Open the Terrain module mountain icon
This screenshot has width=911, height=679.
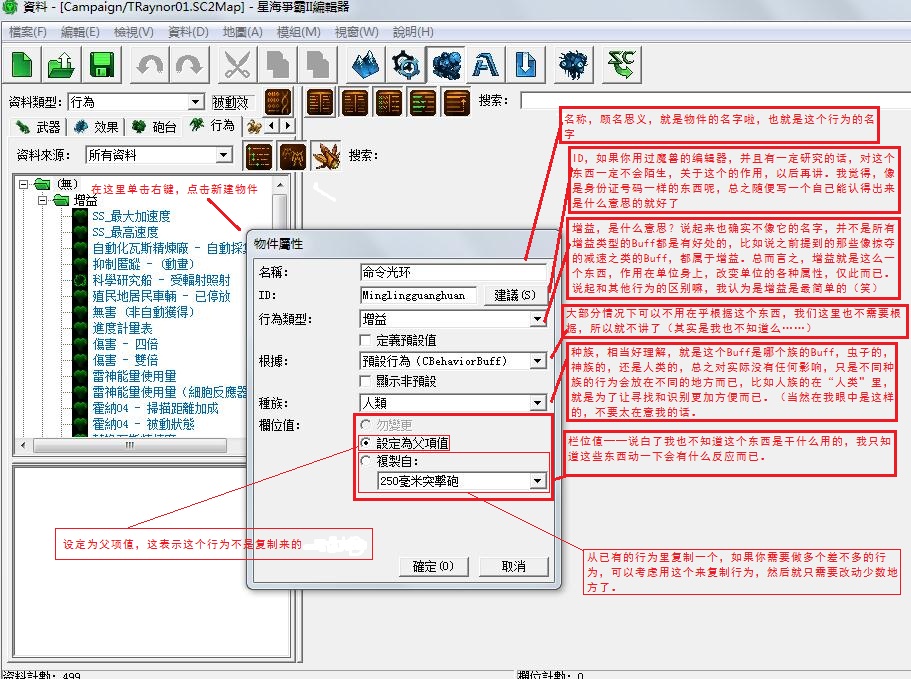[x=365, y=64]
